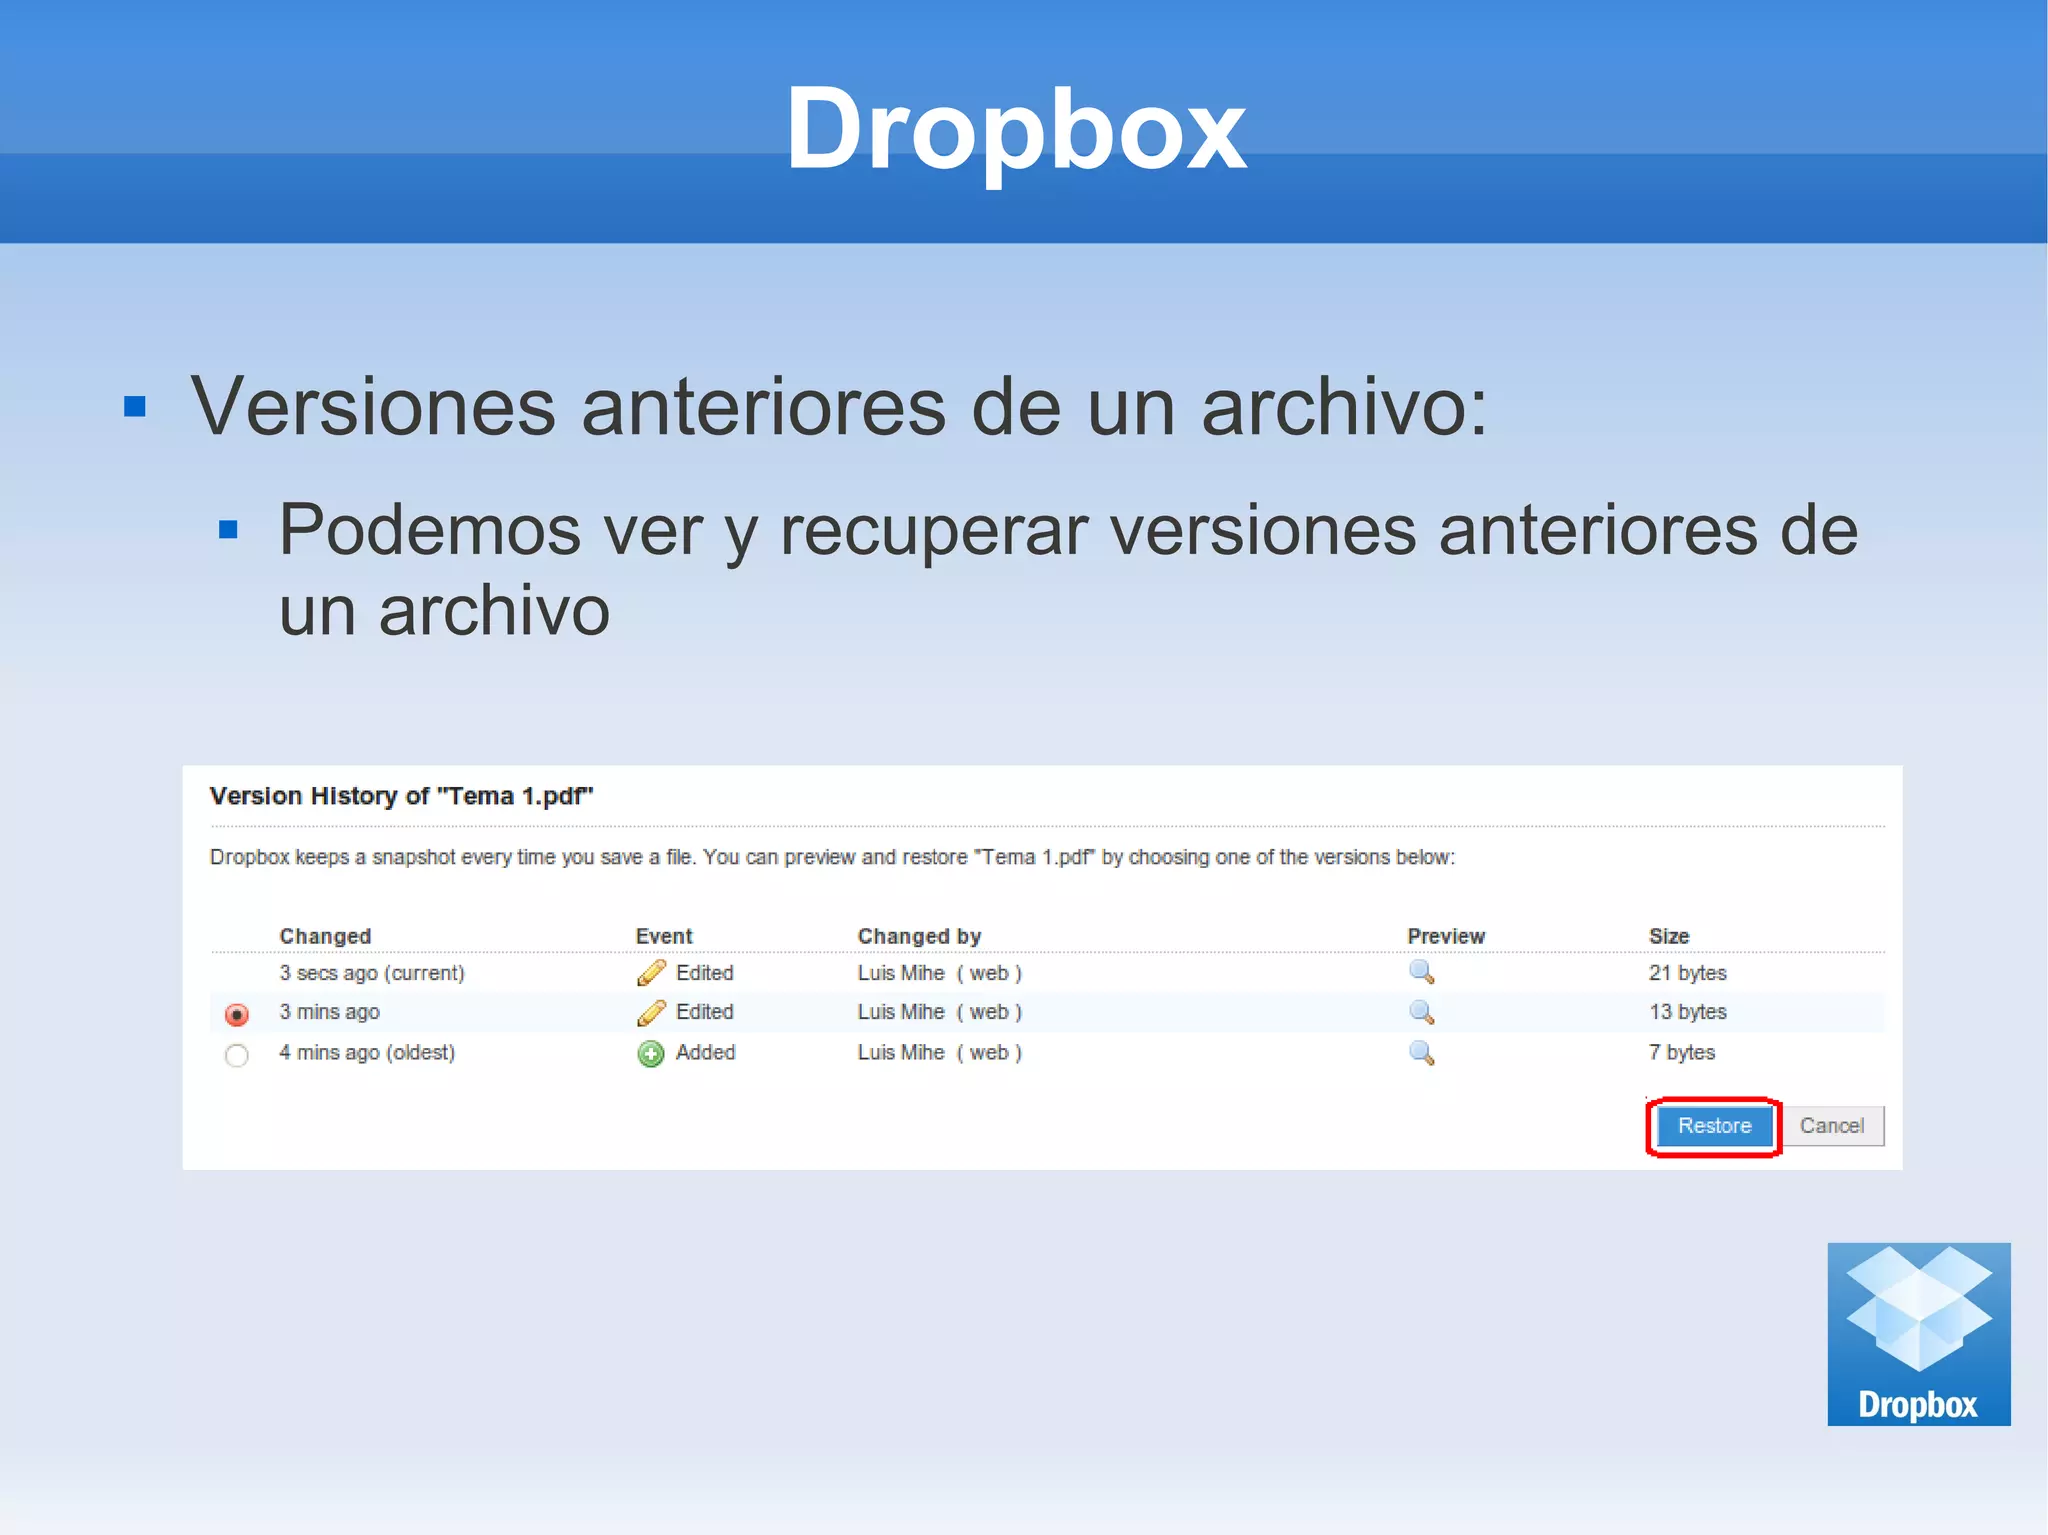
Task: Preview the 3 secs ago (current) version
Action: [1421, 972]
